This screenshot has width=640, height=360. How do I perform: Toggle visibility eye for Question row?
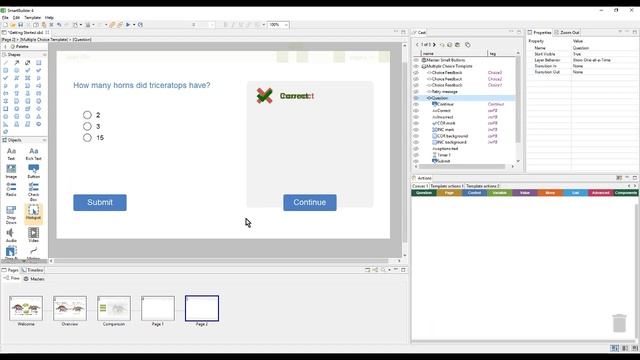[x=416, y=98]
